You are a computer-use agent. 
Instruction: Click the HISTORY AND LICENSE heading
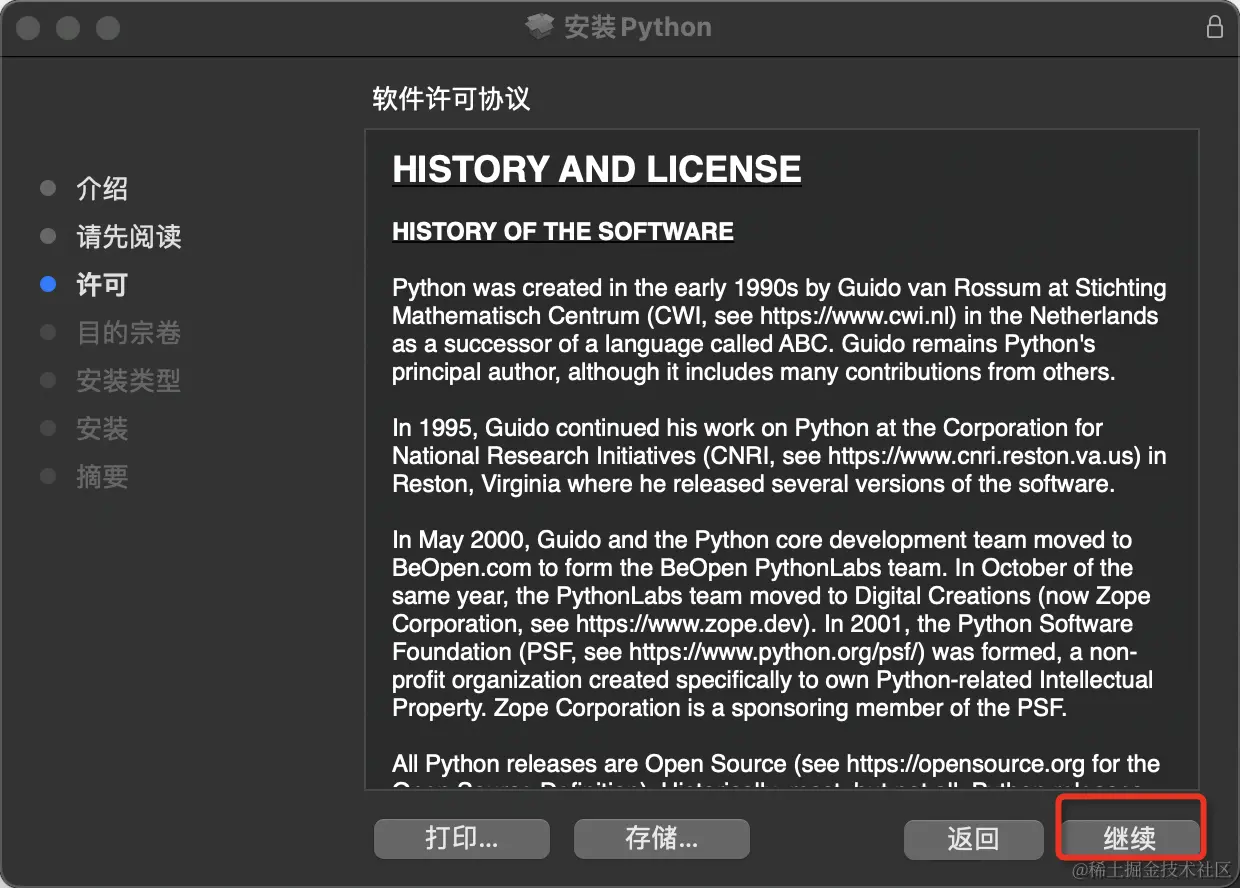pos(597,169)
